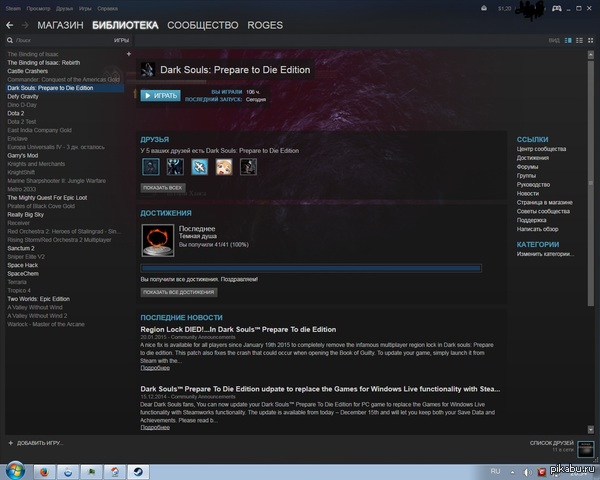This screenshot has width=600, height=480.
Task: Switch to the grid view mode icon
Action: [x=590, y=40]
